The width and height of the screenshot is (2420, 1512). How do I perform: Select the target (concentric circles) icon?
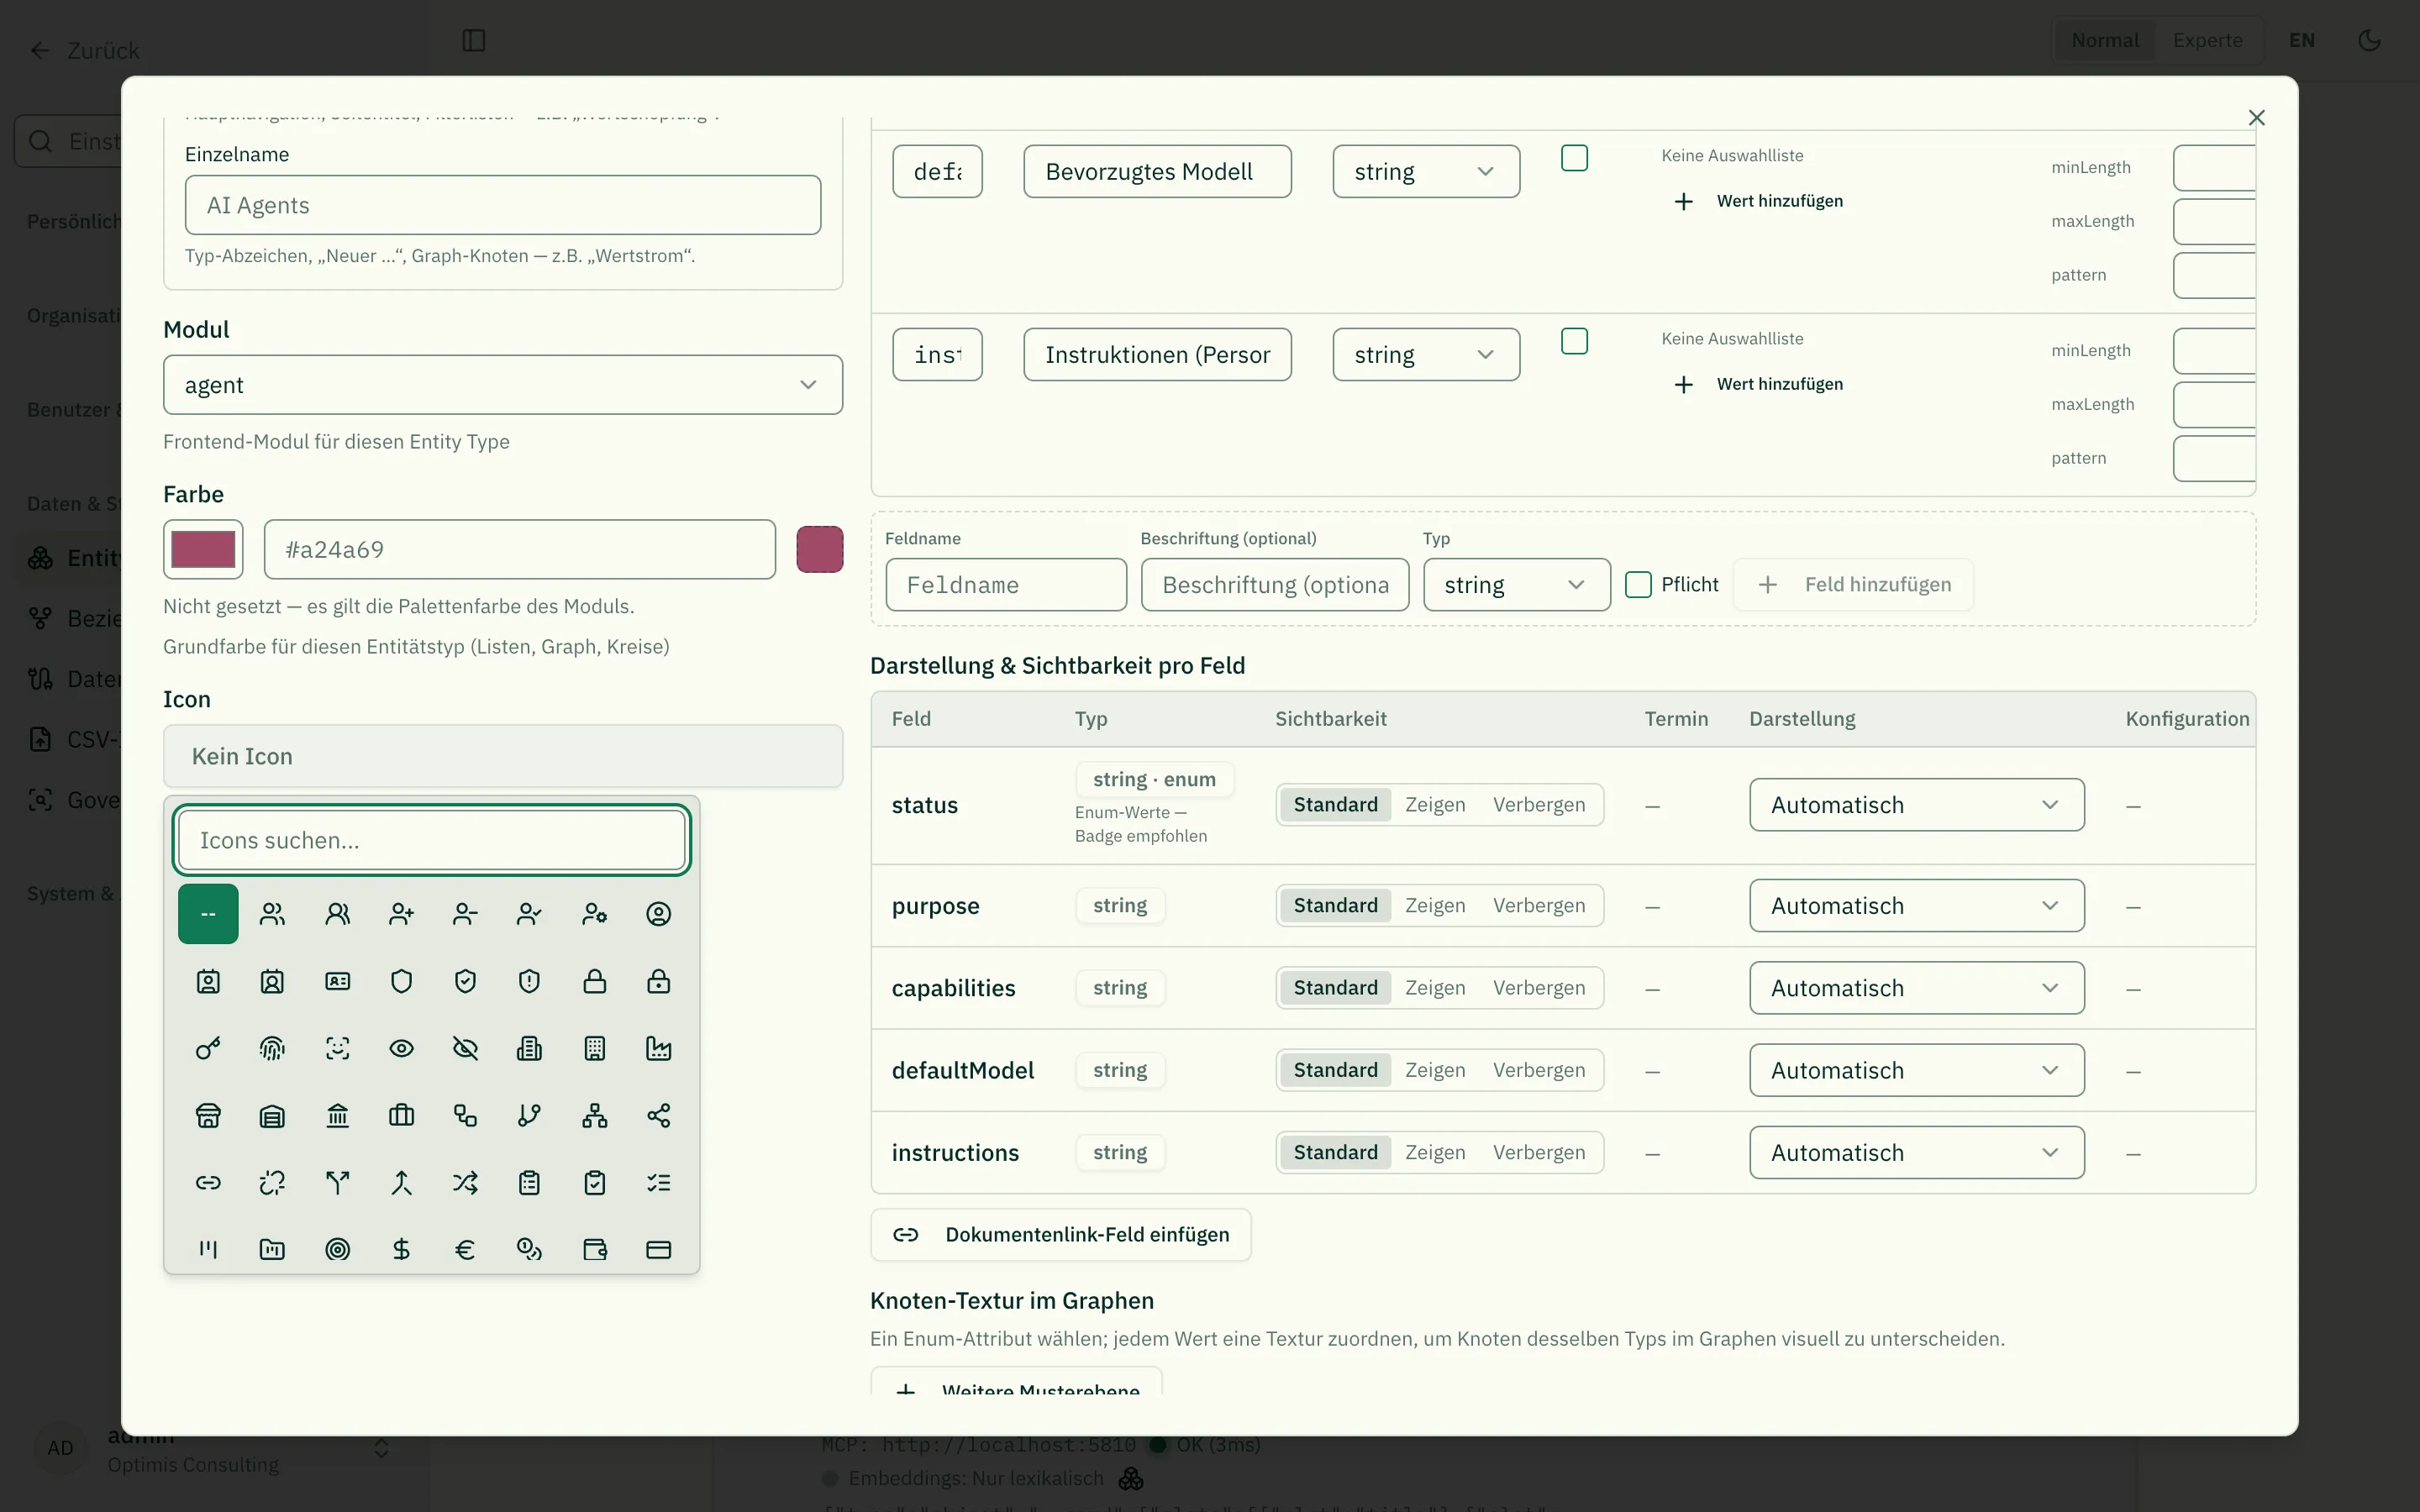click(337, 1249)
